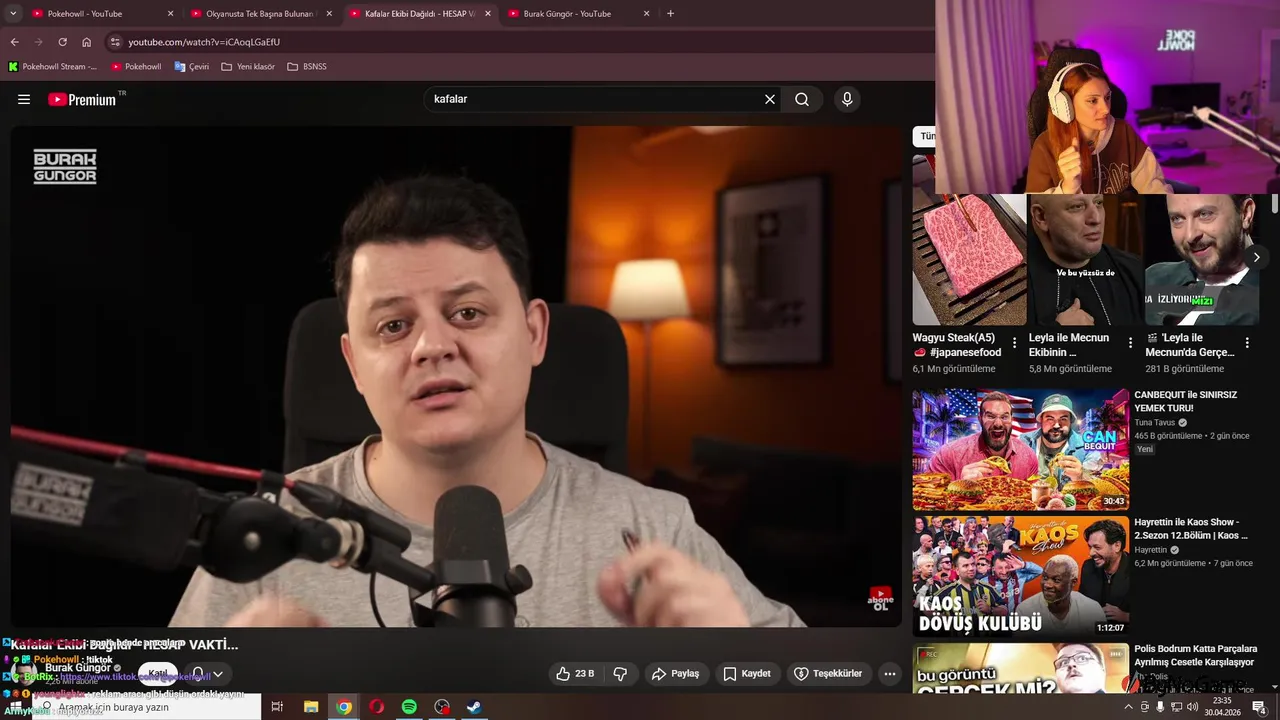Run search with the magnifier button
1280x720 pixels.
click(x=802, y=99)
